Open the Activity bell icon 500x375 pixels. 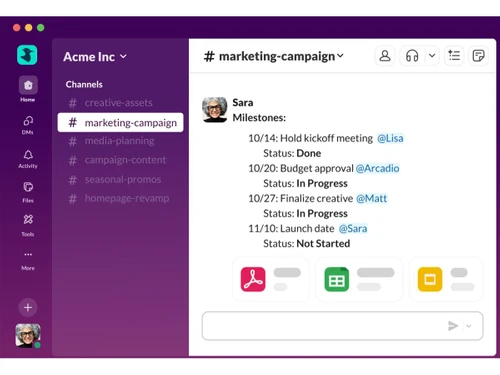(28, 154)
